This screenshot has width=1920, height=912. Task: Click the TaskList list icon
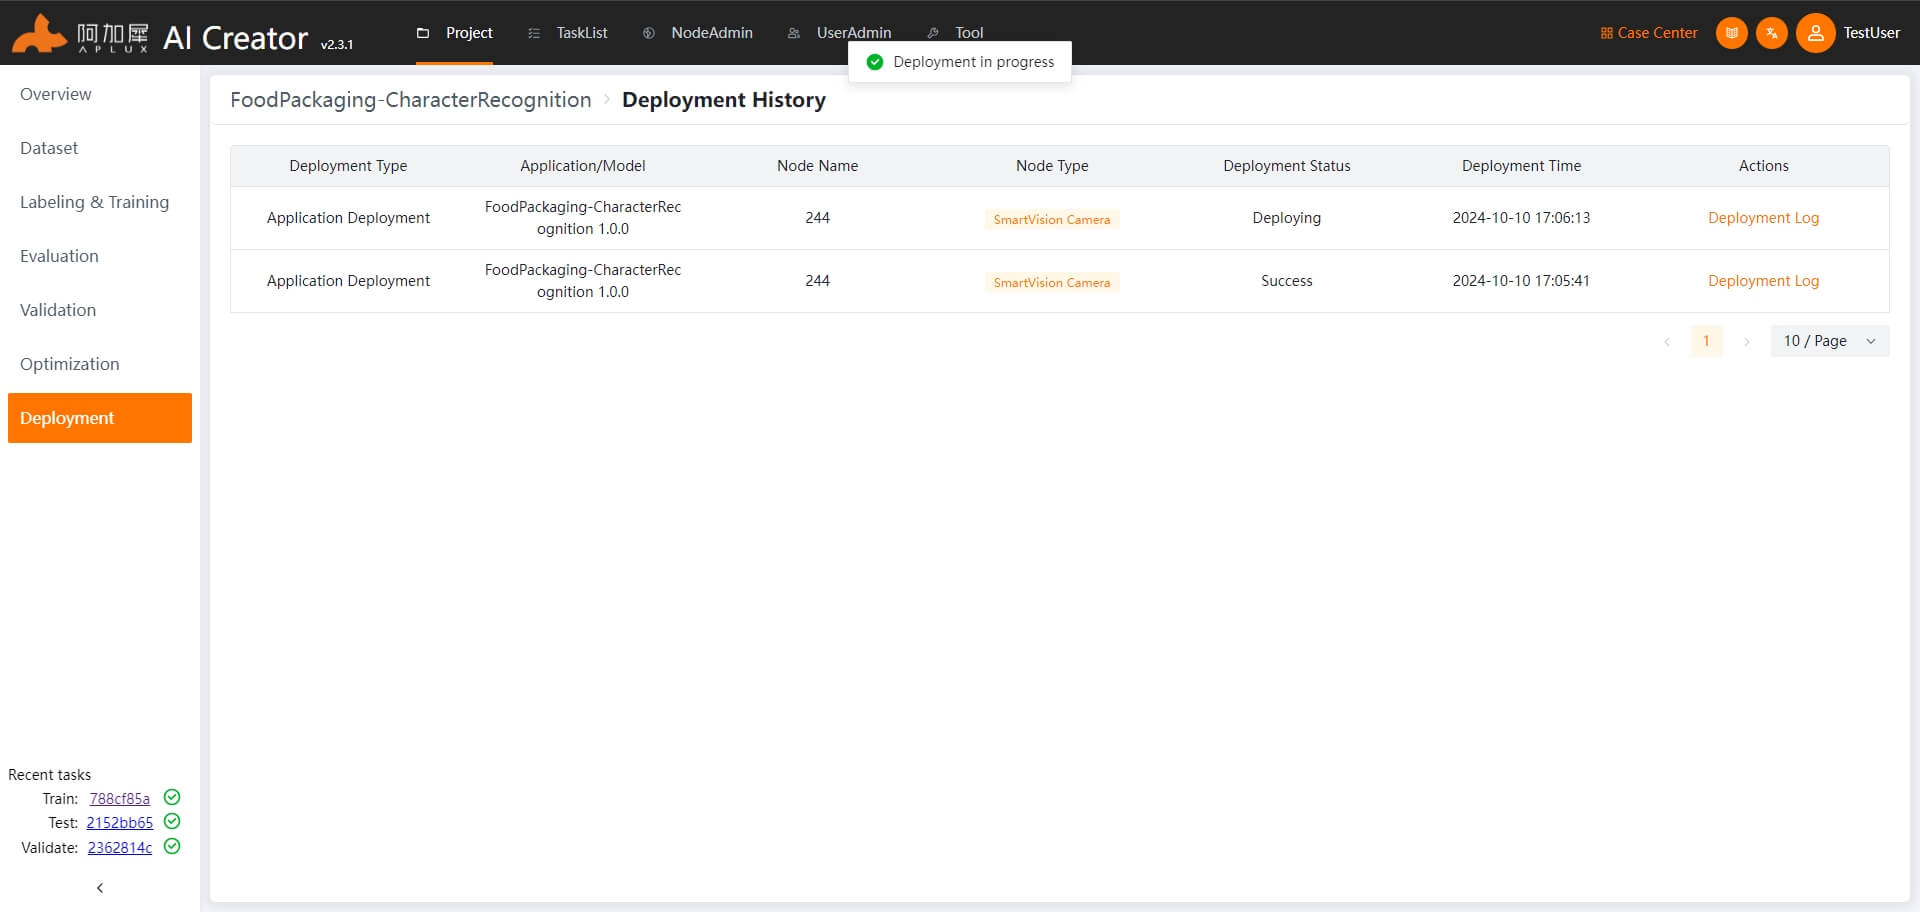click(534, 33)
